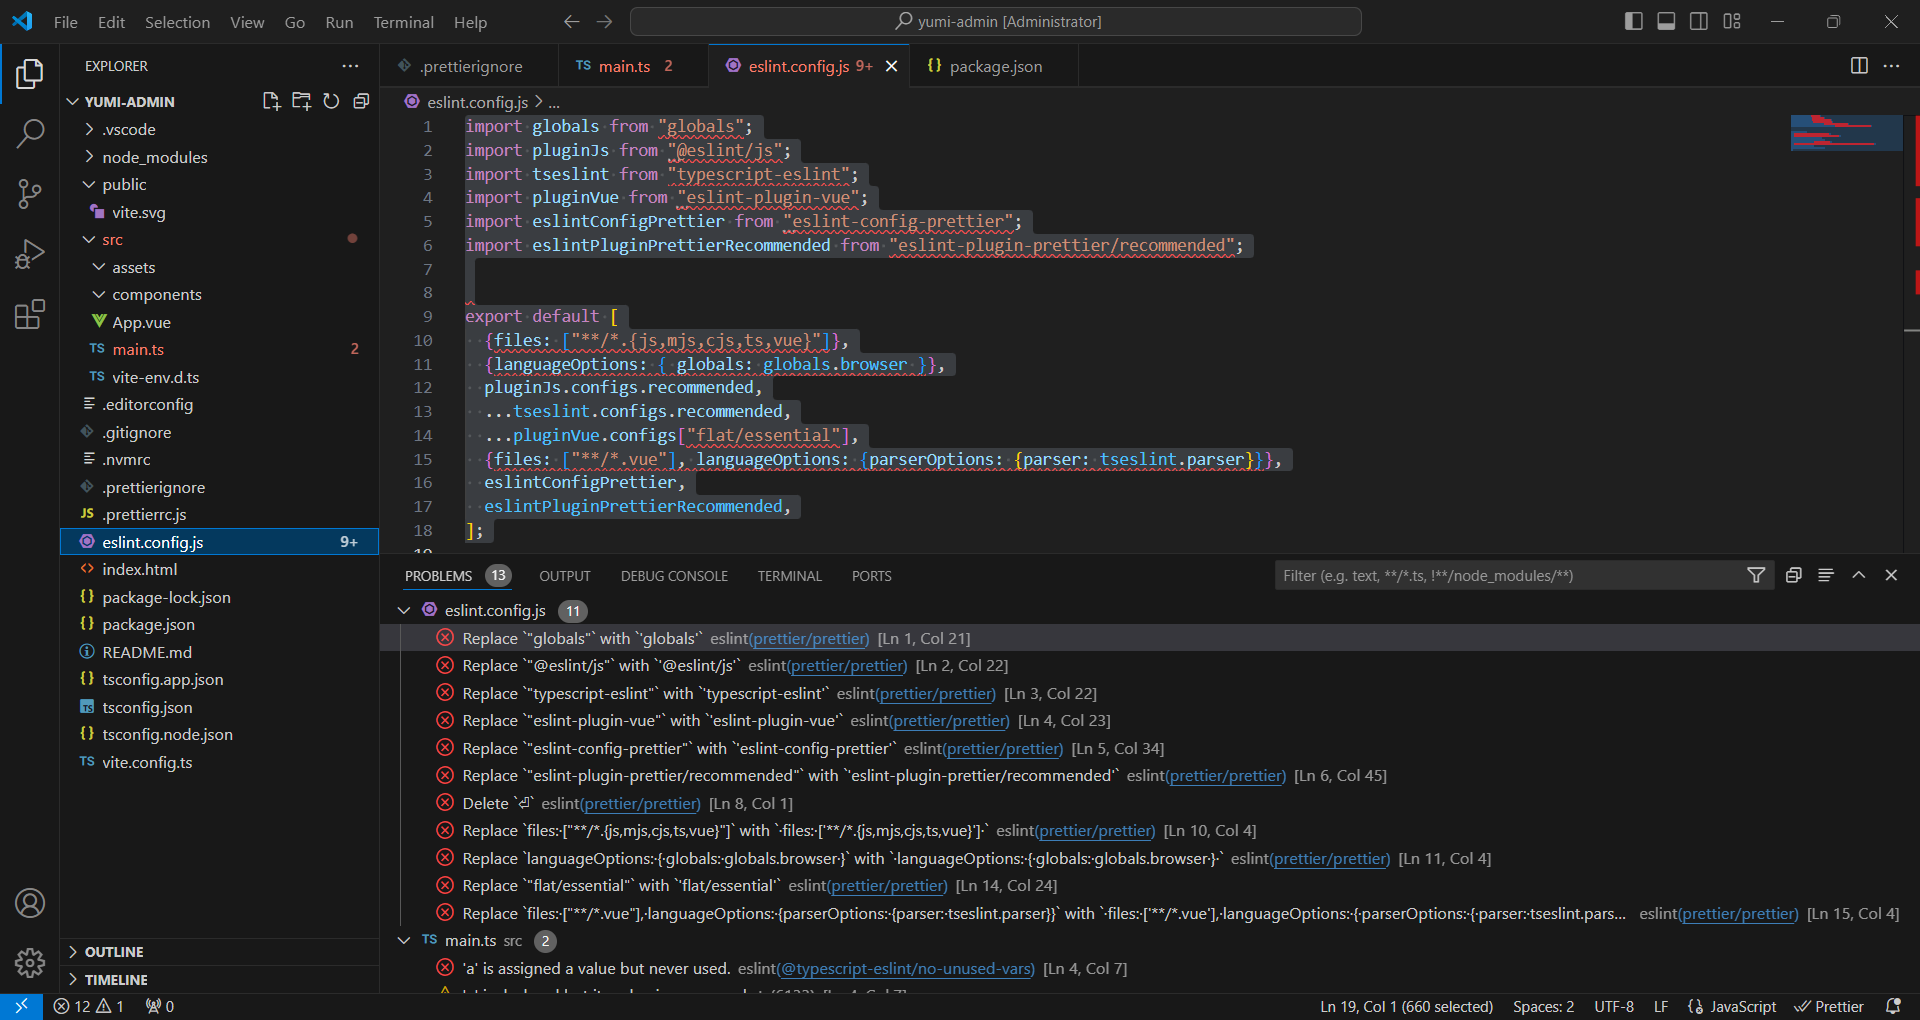Open the Selection menu
Image resolution: width=1920 pixels, height=1020 pixels.
click(177, 22)
